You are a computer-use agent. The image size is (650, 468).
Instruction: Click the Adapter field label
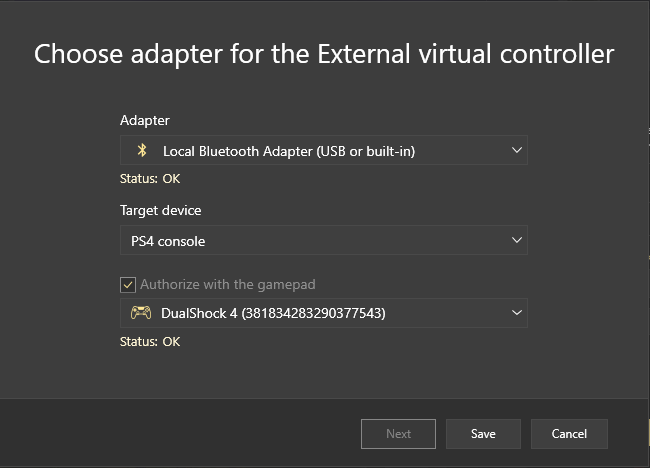145,121
